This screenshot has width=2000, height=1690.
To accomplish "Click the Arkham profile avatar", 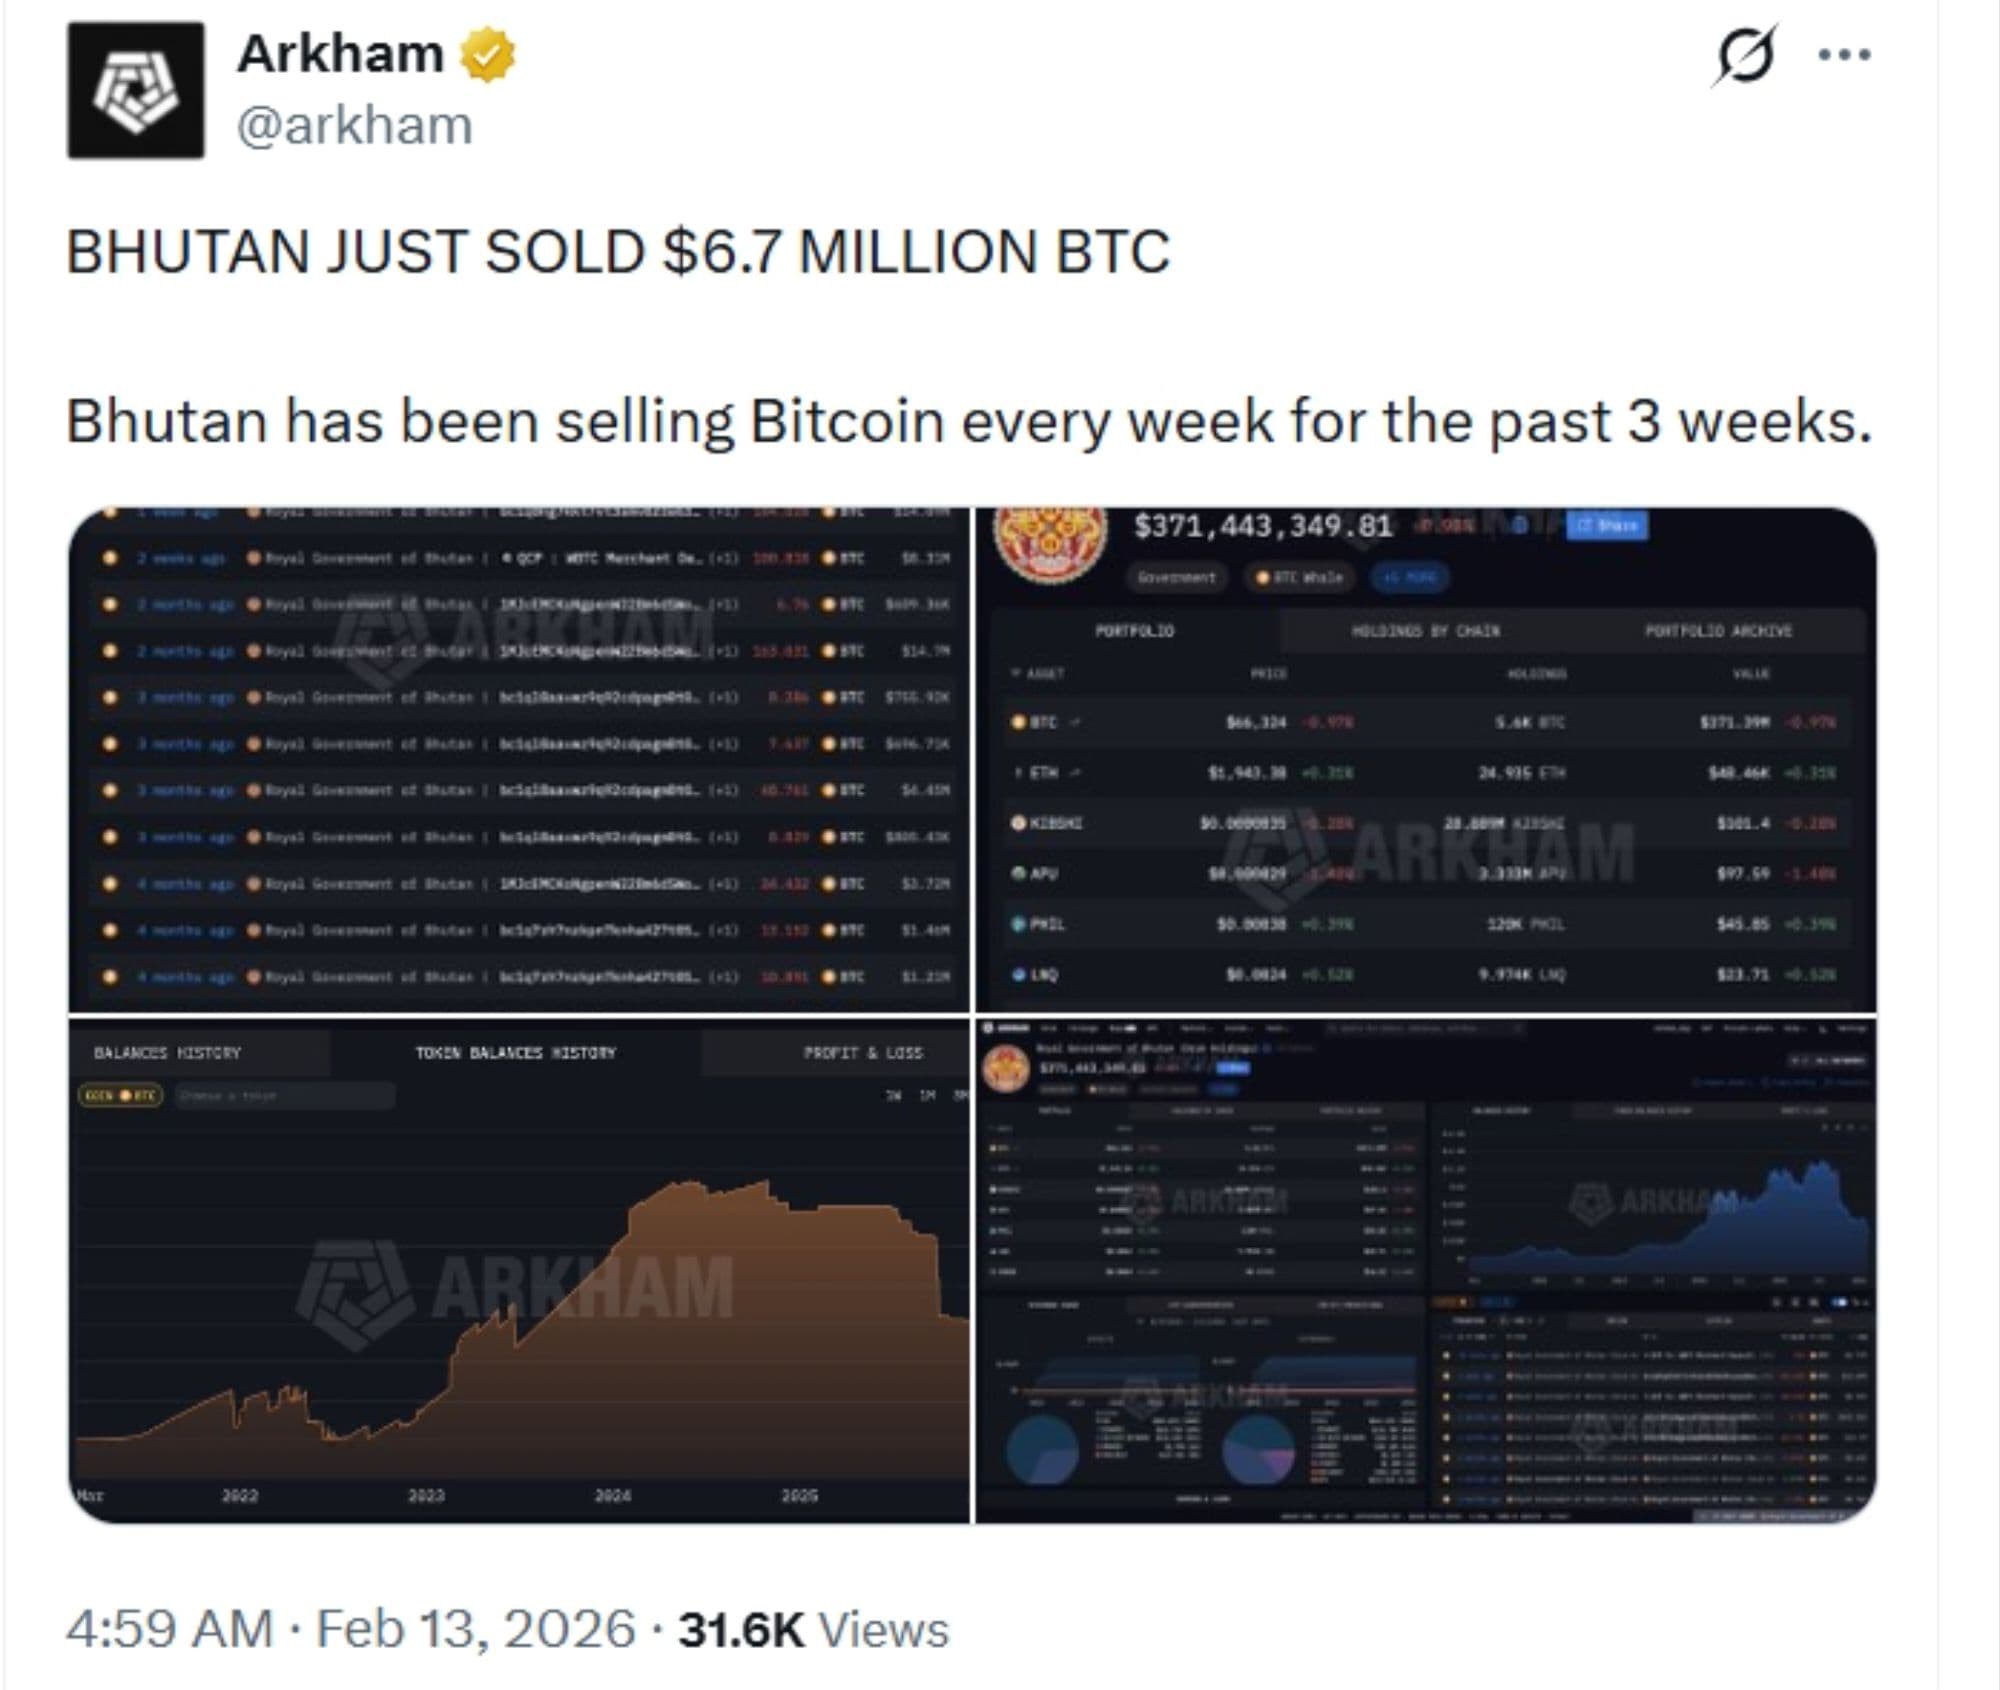I will tap(136, 90).
